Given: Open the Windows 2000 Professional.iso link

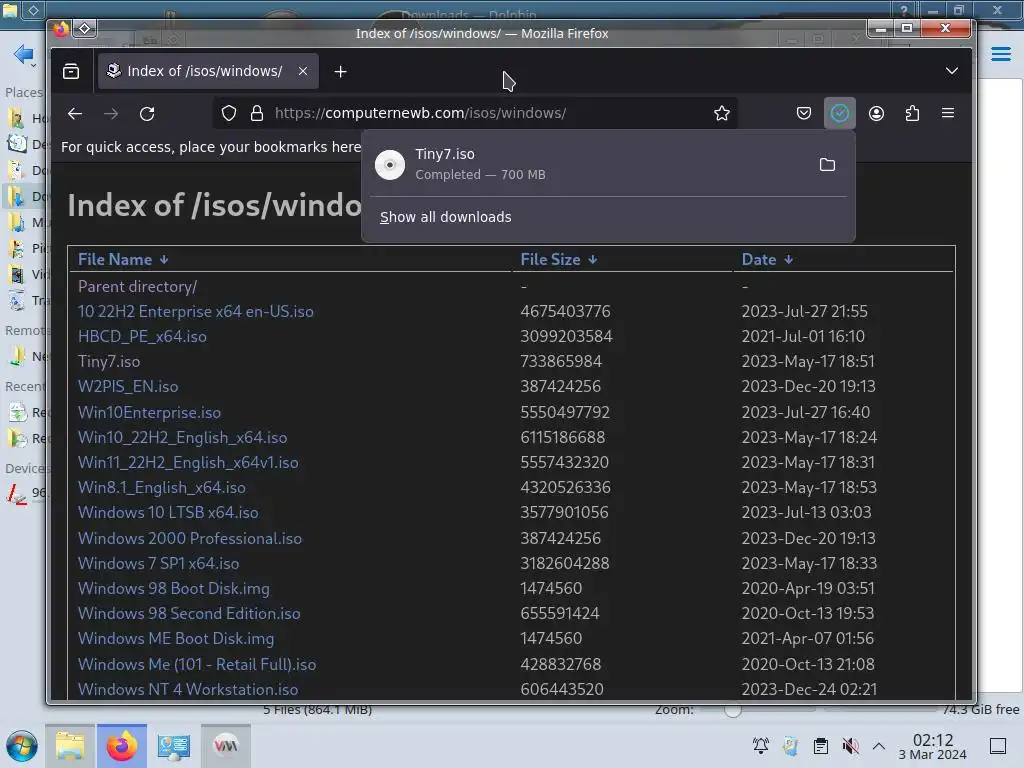Looking at the screenshot, I should click(x=189, y=538).
